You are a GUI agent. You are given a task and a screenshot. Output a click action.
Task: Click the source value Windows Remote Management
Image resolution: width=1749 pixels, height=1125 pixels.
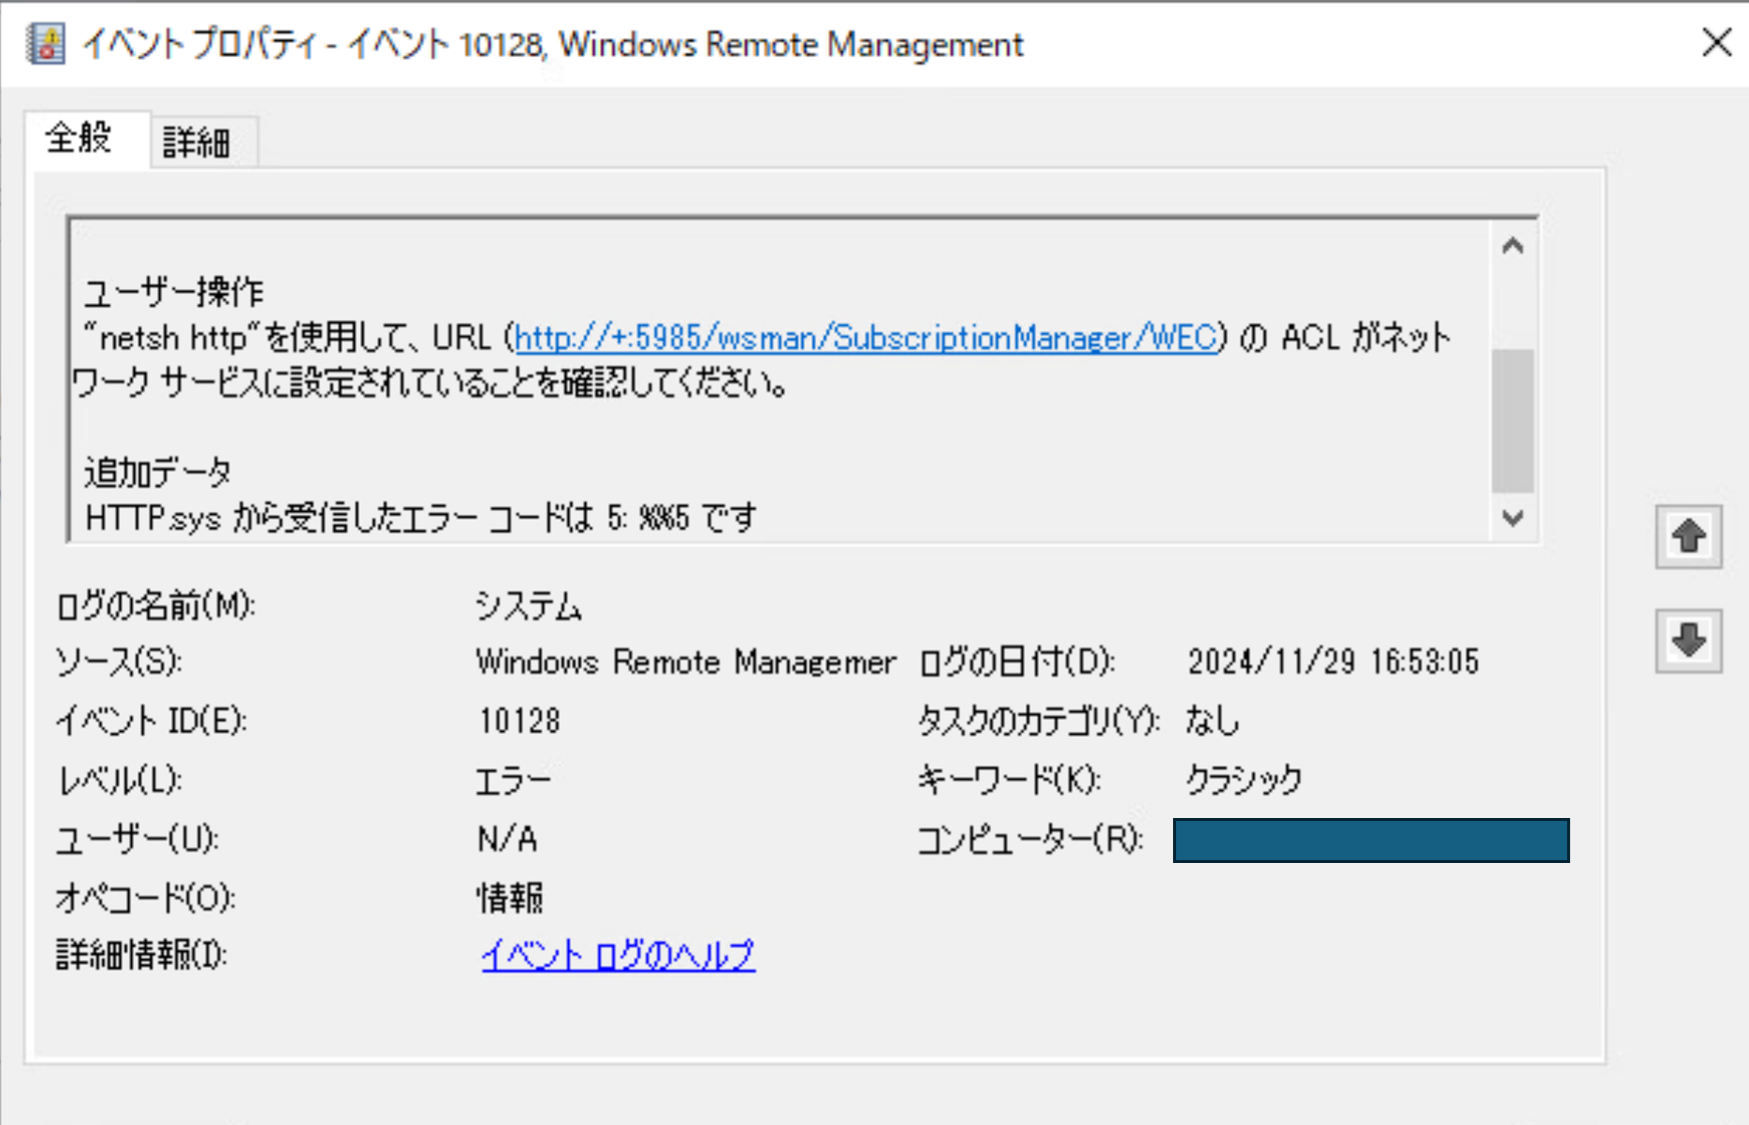tap(686, 662)
